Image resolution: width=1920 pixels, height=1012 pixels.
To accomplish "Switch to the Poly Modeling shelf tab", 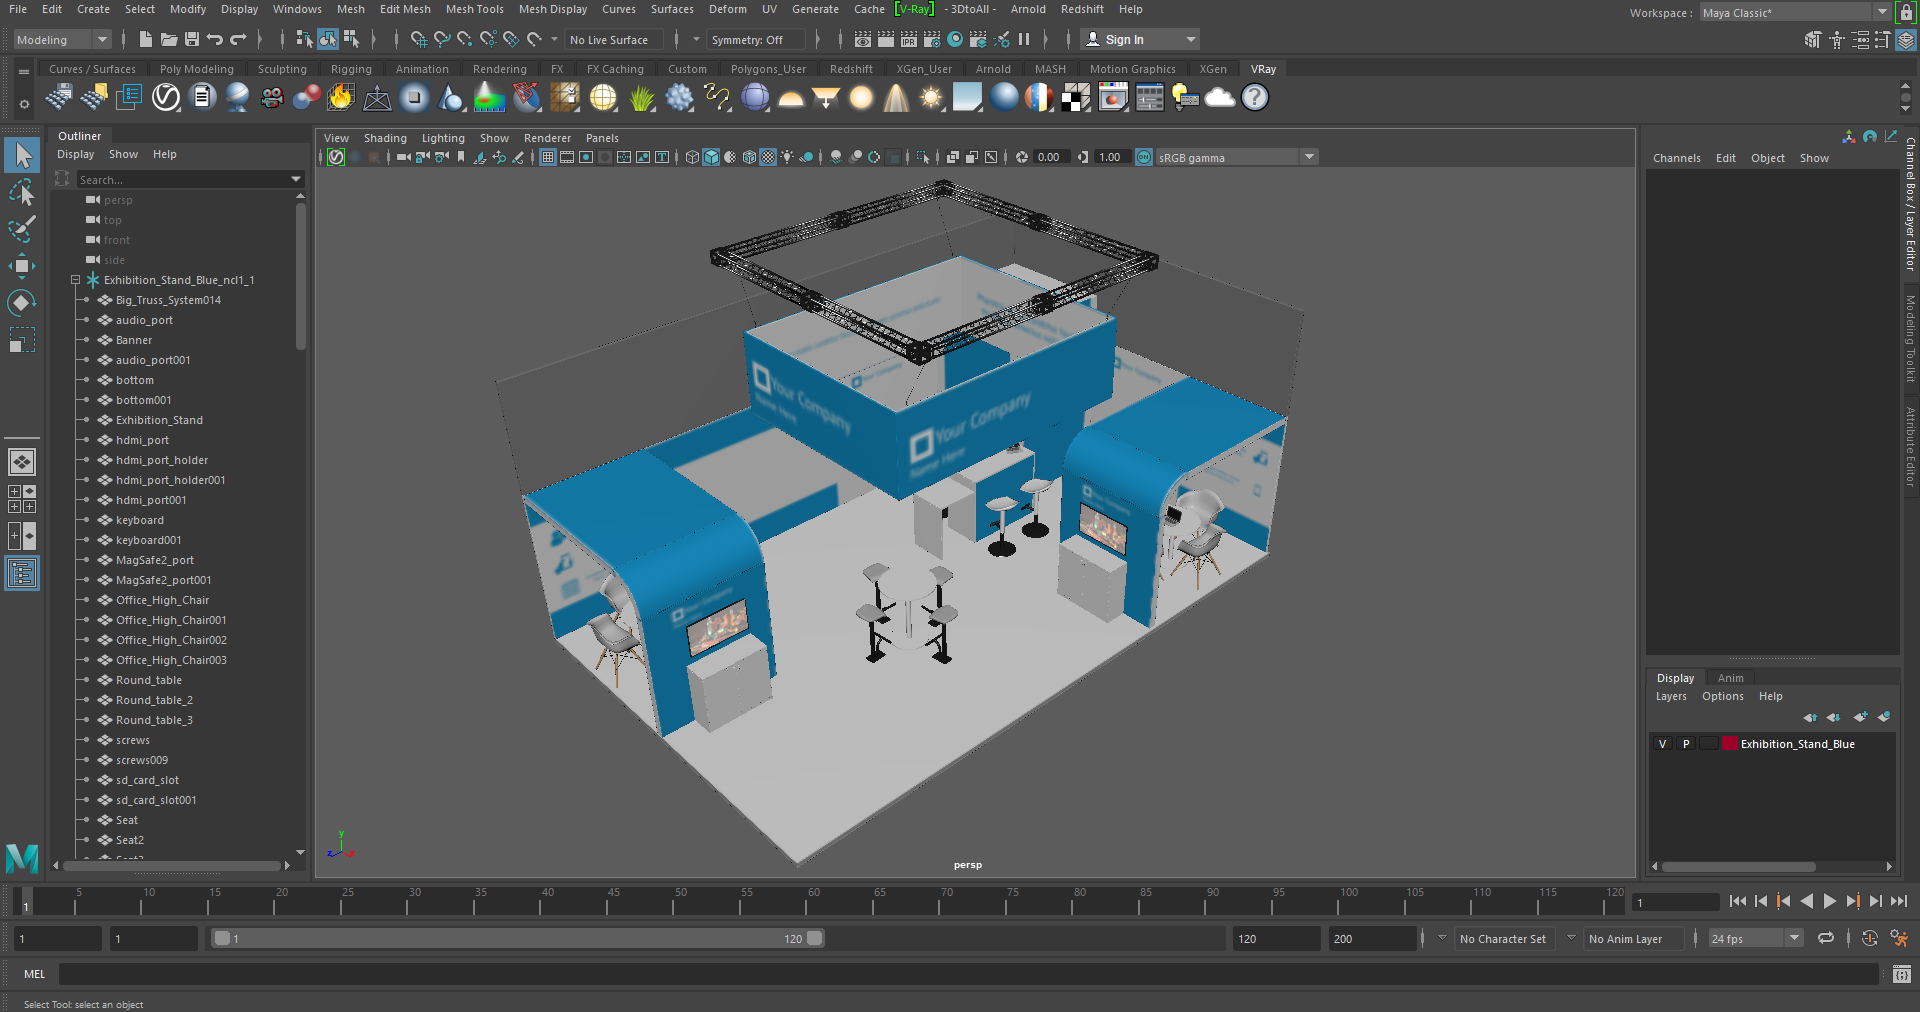I will point(196,69).
